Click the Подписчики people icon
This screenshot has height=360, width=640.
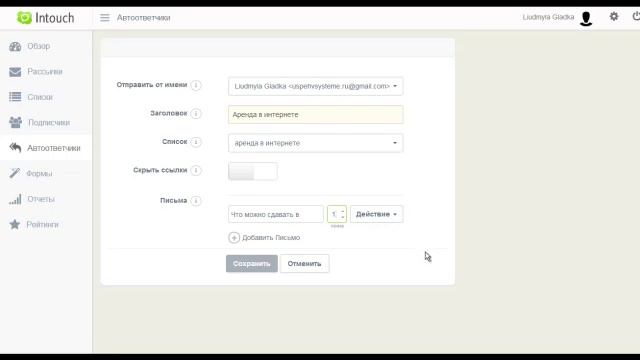click(x=16, y=122)
